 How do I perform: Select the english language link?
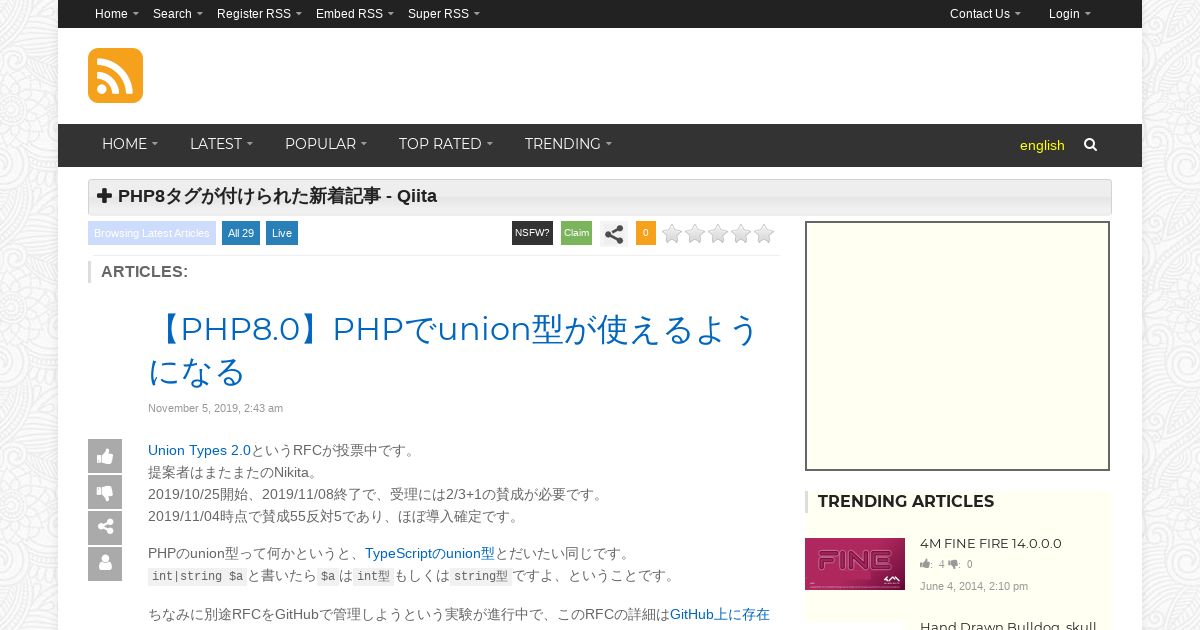(1042, 145)
